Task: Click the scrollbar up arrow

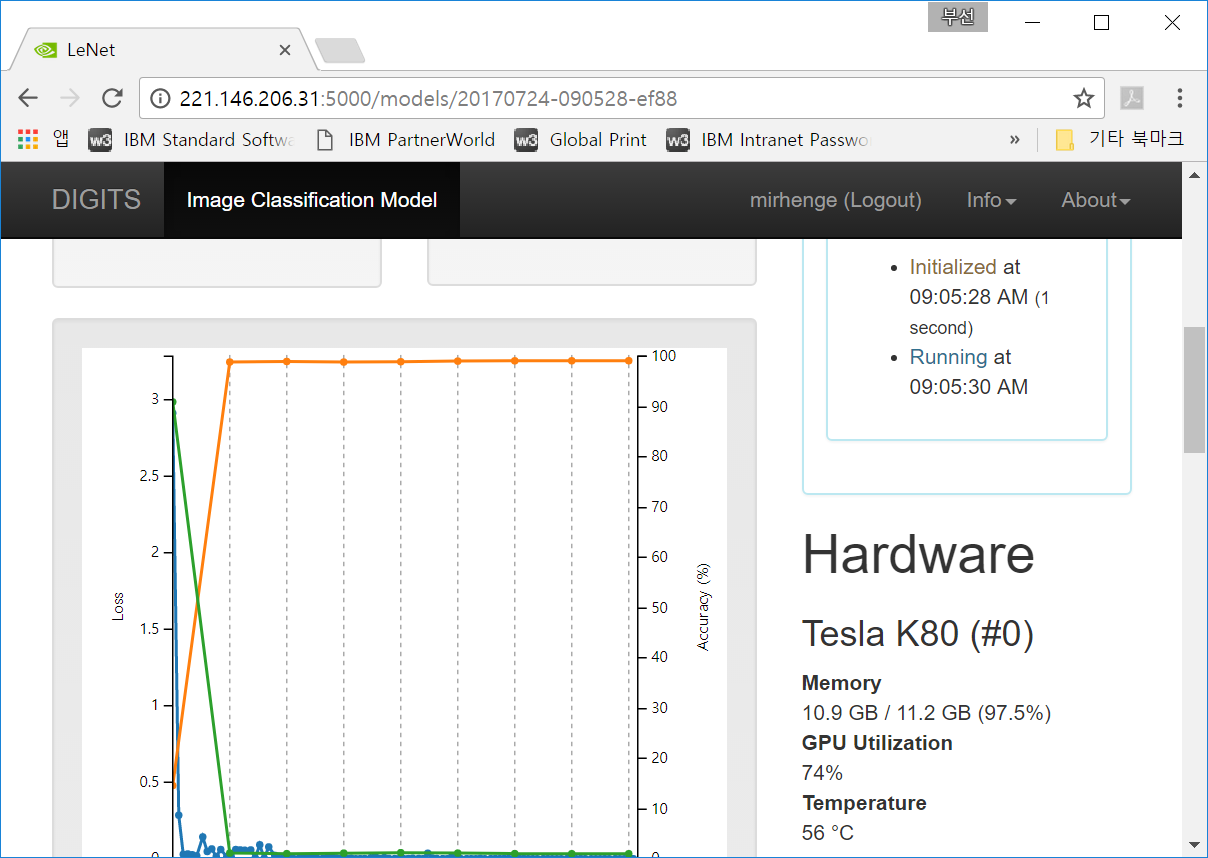Action: pos(1194,174)
